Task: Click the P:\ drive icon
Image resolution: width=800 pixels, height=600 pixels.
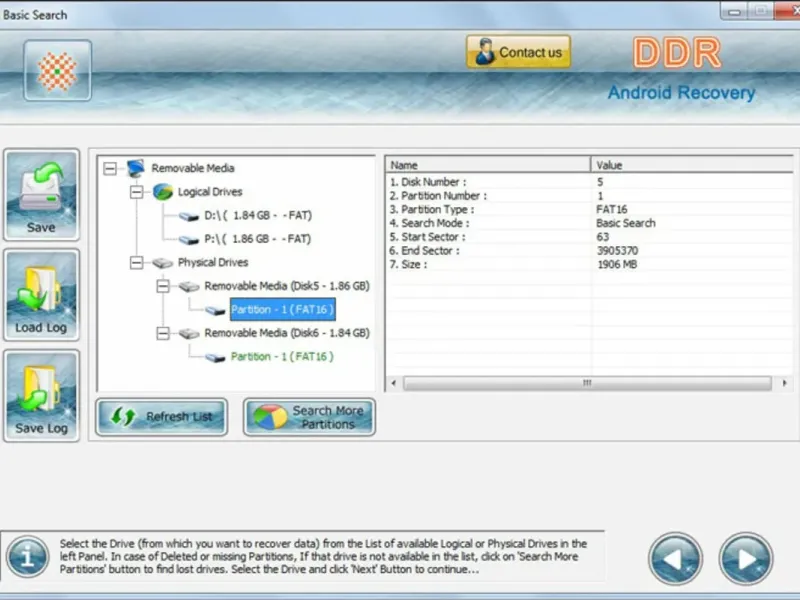Action: [189, 240]
